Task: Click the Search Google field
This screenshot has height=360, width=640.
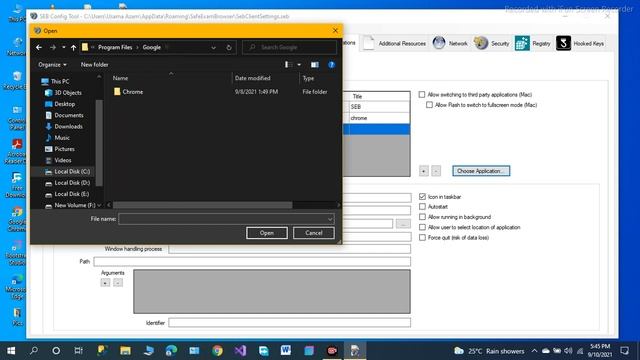Action: click(289, 47)
